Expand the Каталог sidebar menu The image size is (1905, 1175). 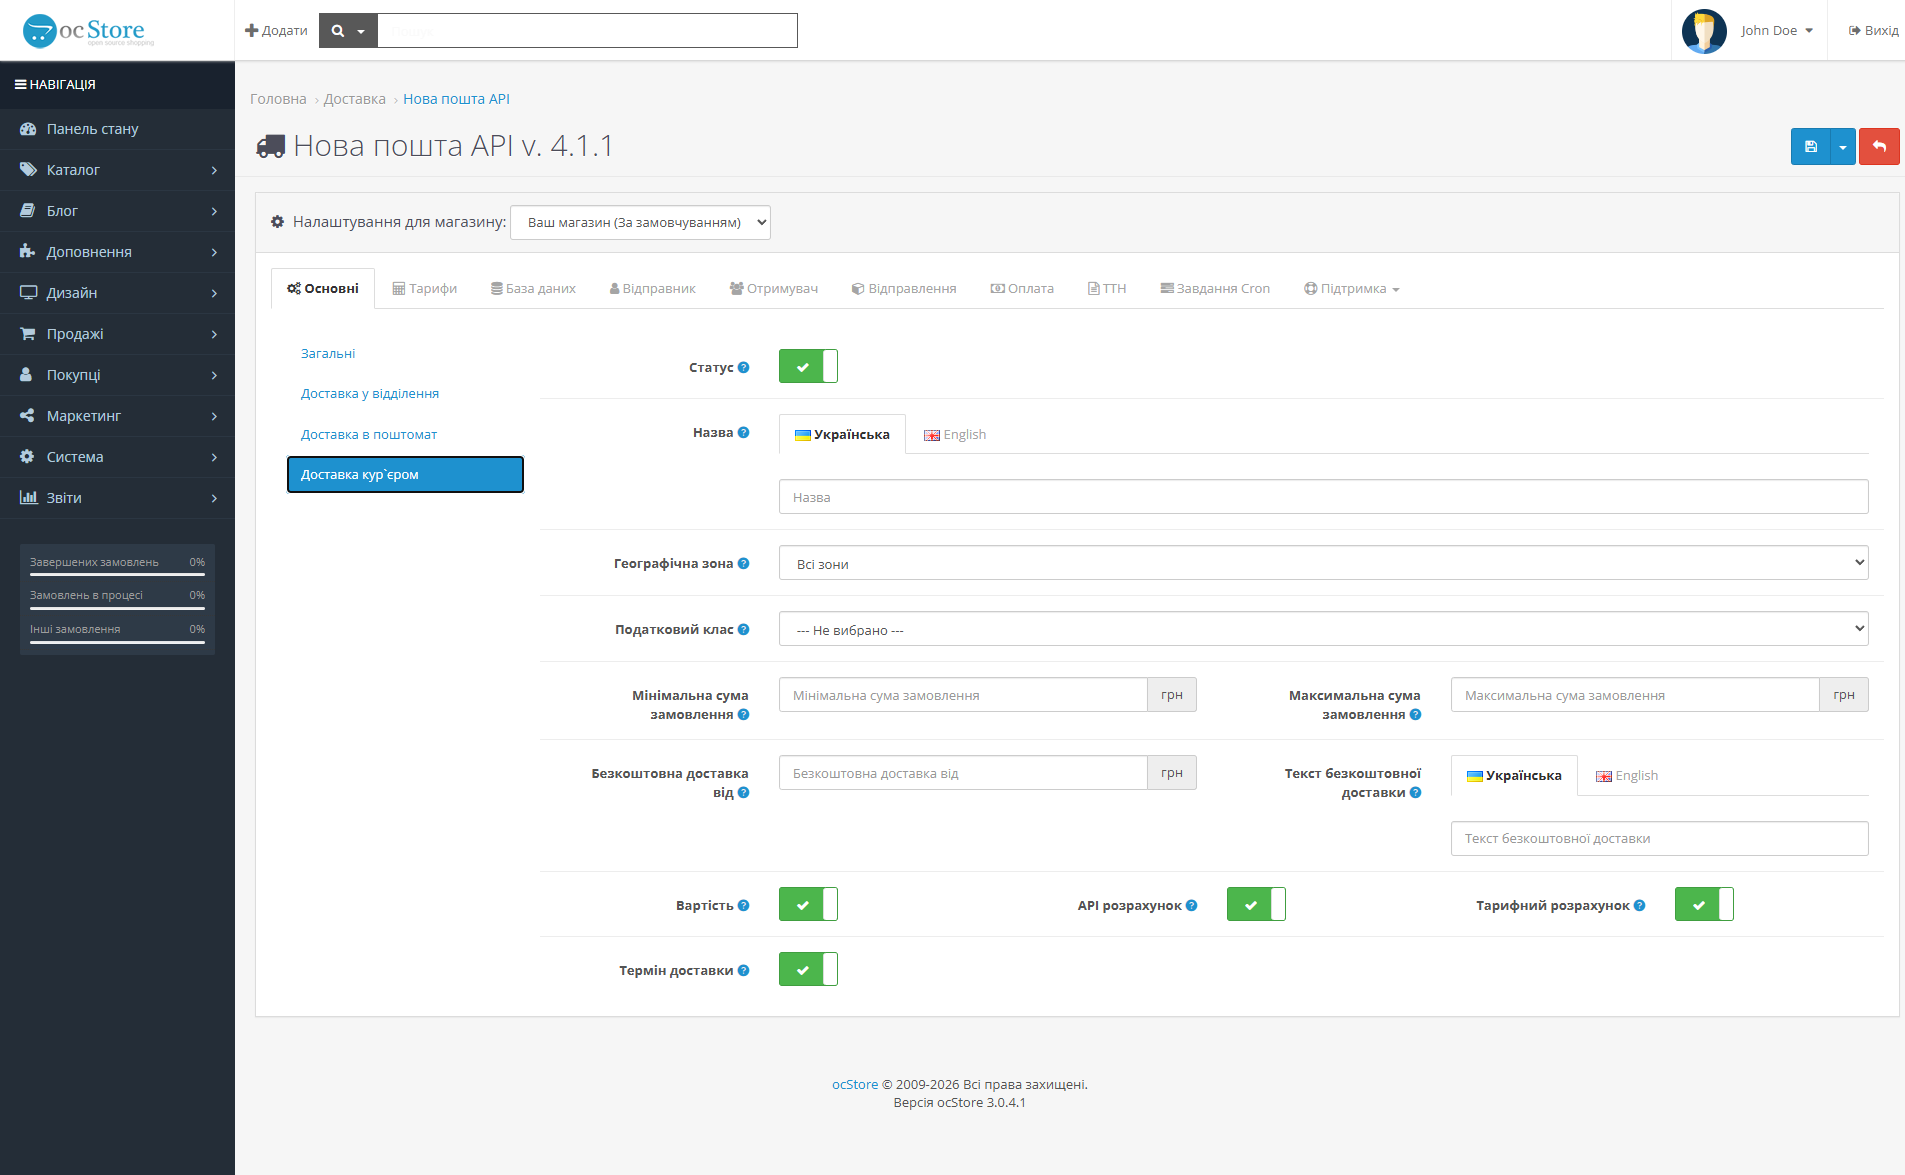(x=117, y=170)
